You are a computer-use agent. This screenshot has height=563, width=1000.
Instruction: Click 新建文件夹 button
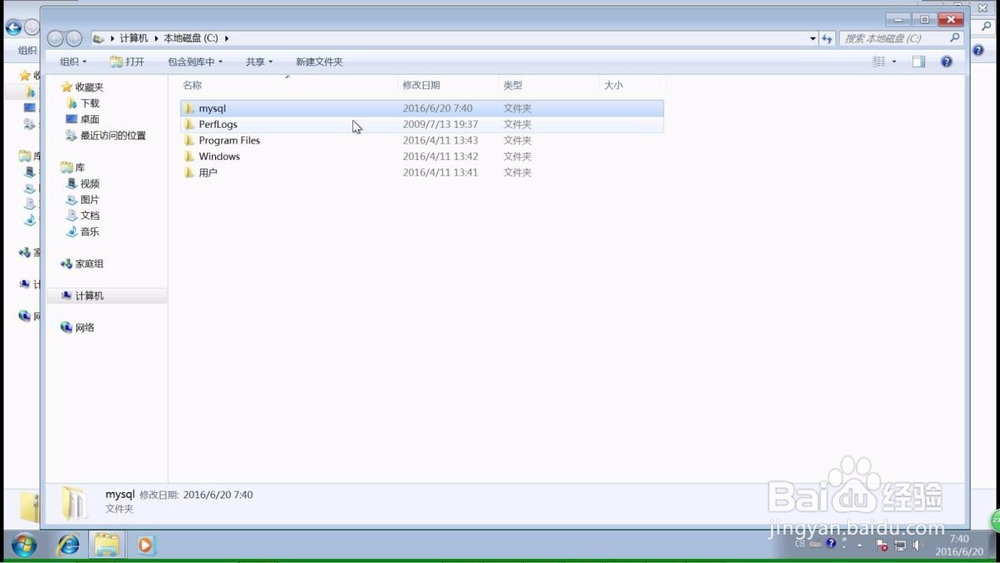pyautogui.click(x=319, y=62)
